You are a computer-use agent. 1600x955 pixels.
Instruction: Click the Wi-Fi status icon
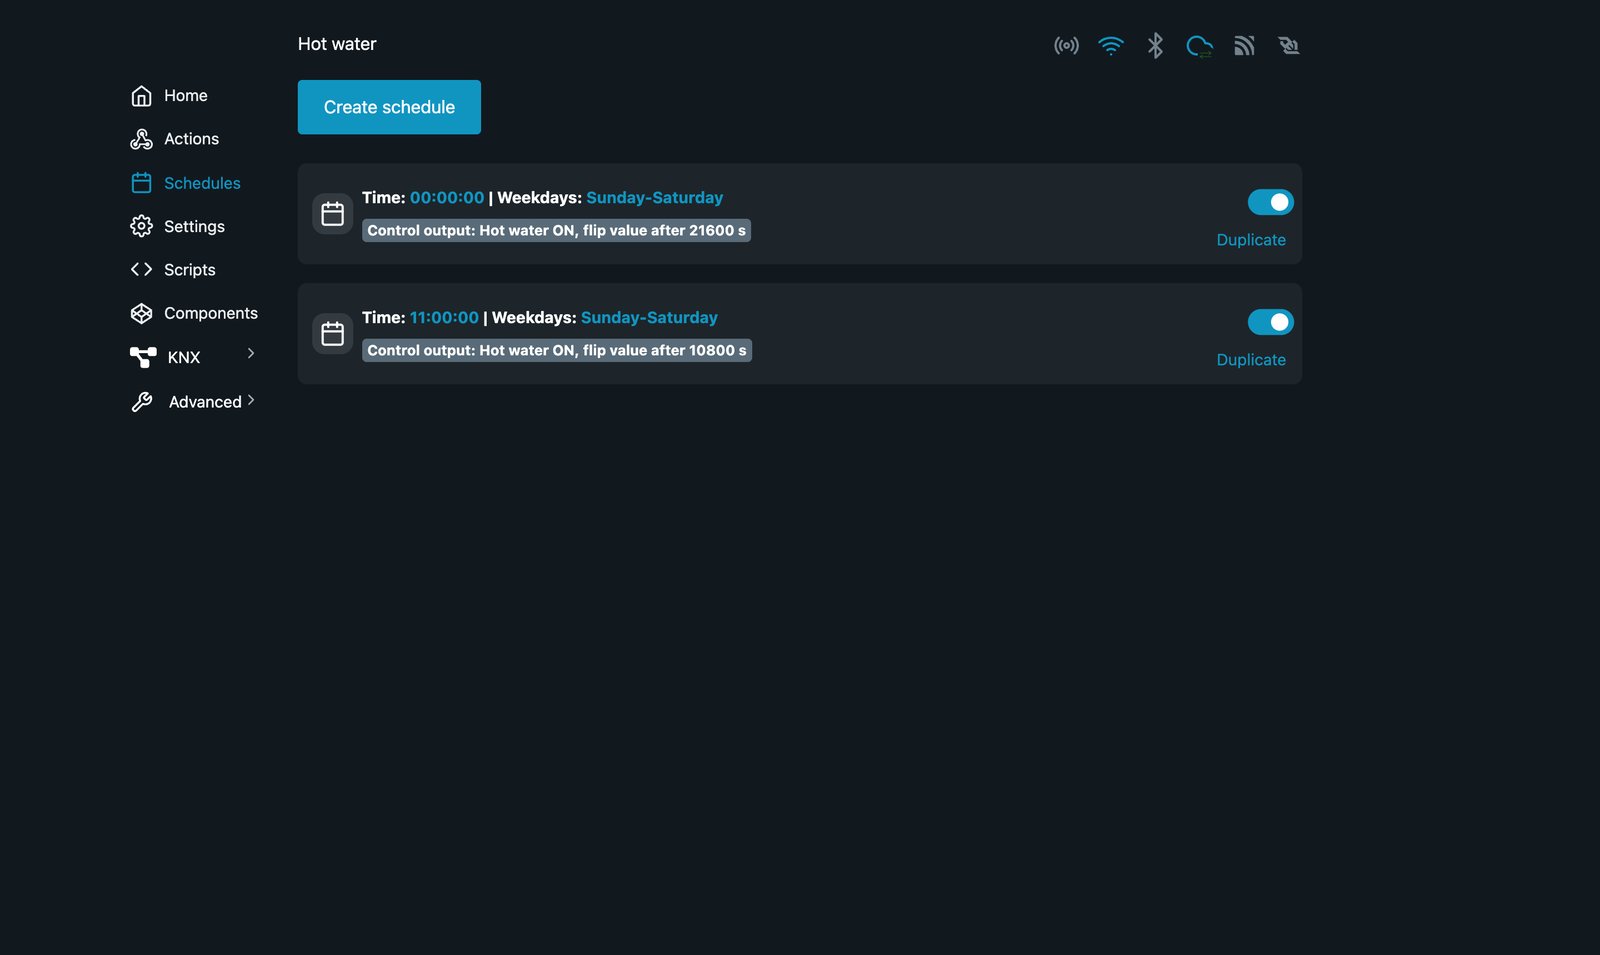coord(1111,45)
